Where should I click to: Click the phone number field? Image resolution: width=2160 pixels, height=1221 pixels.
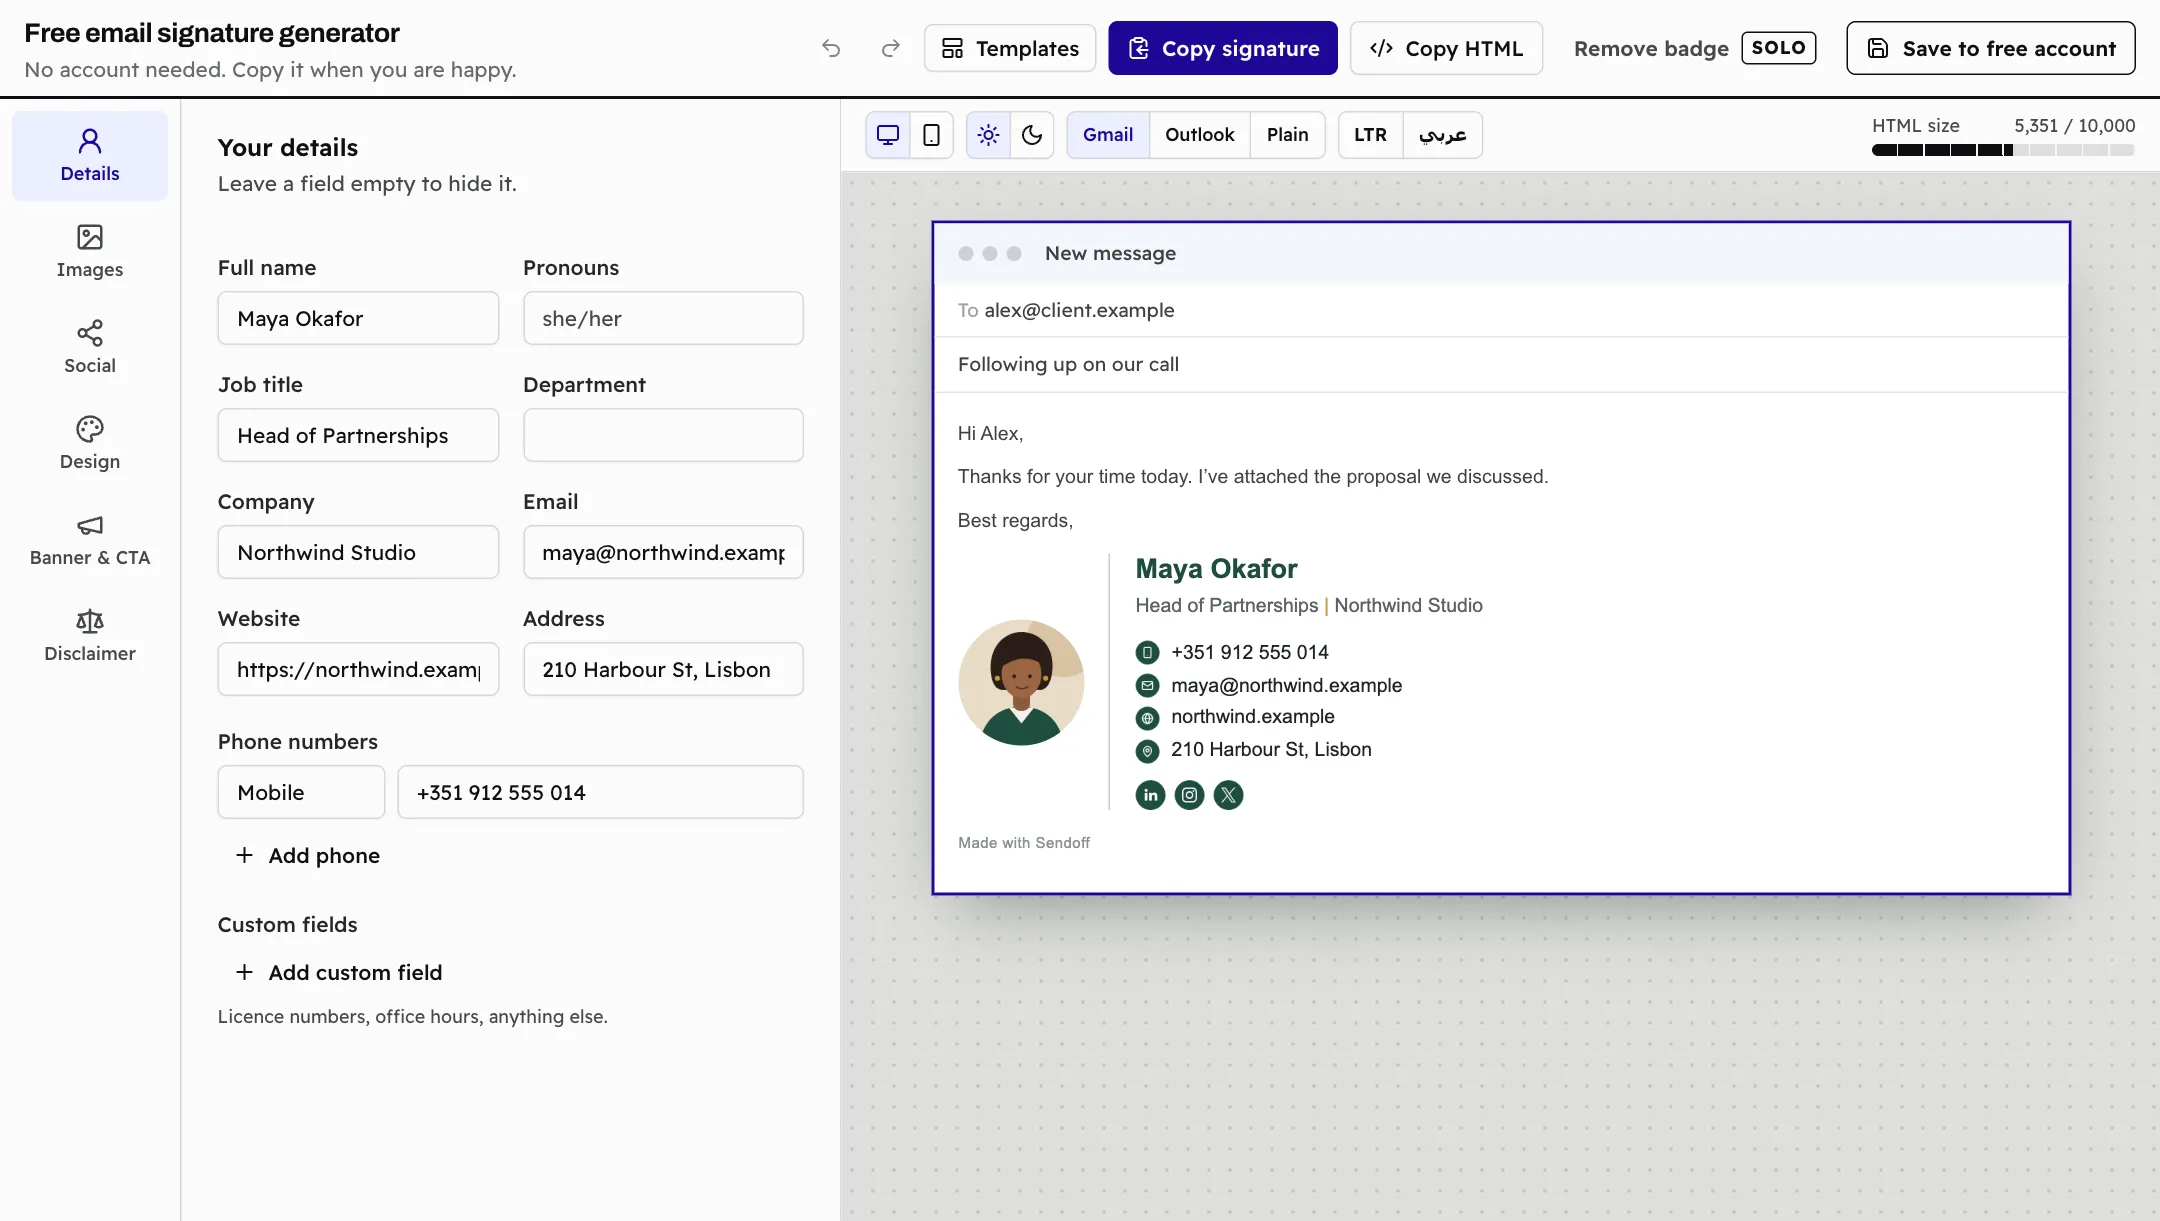click(600, 792)
